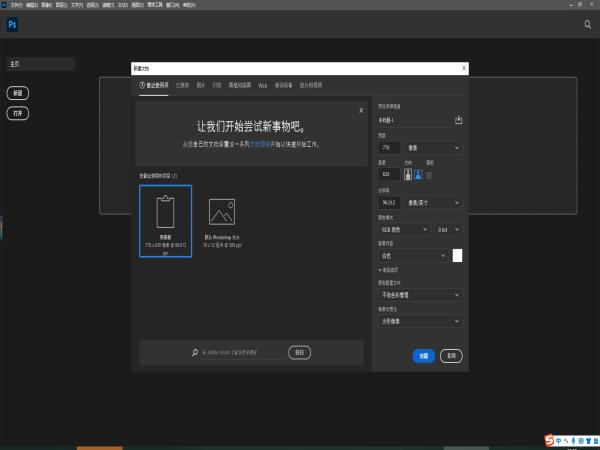
Task: Click the Adobe Stock template search field
Action: pyautogui.click(x=240, y=352)
